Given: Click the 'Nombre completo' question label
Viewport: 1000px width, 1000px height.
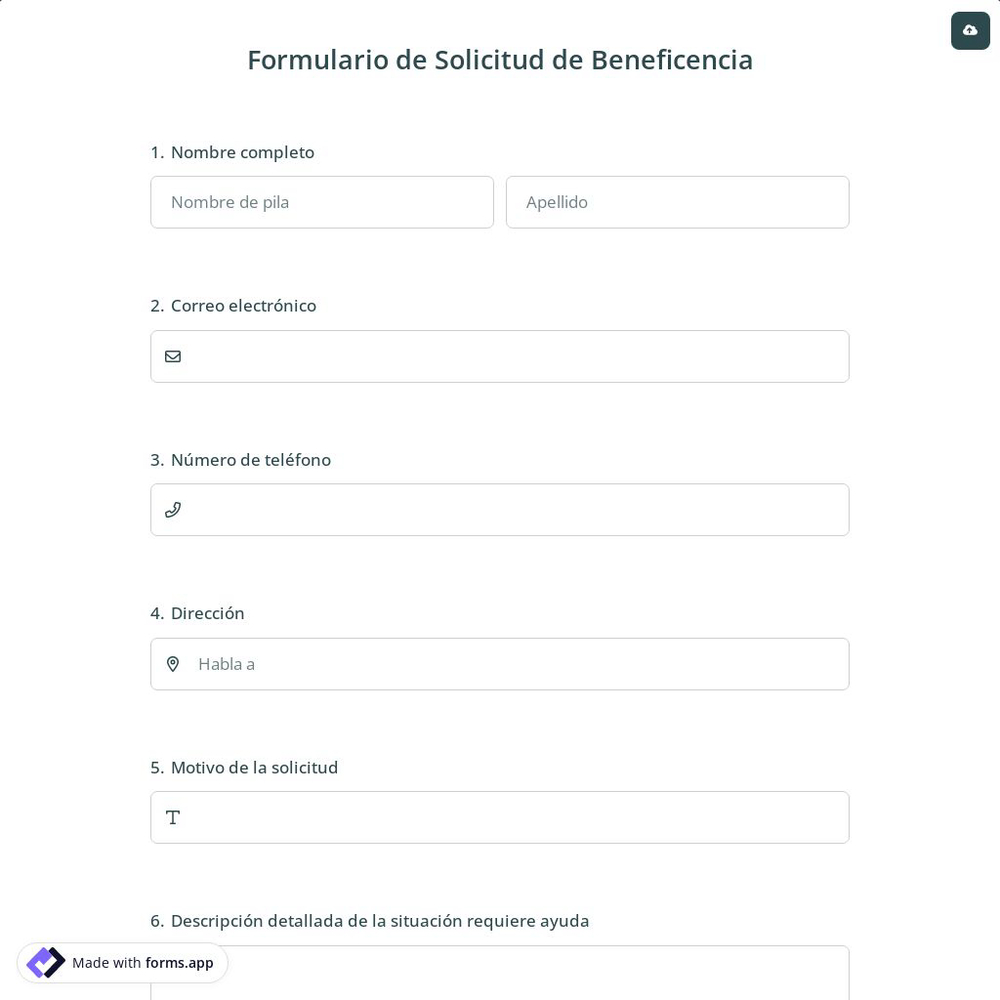Looking at the screenshot, I should pyautogui.click(x=242, y=152).
